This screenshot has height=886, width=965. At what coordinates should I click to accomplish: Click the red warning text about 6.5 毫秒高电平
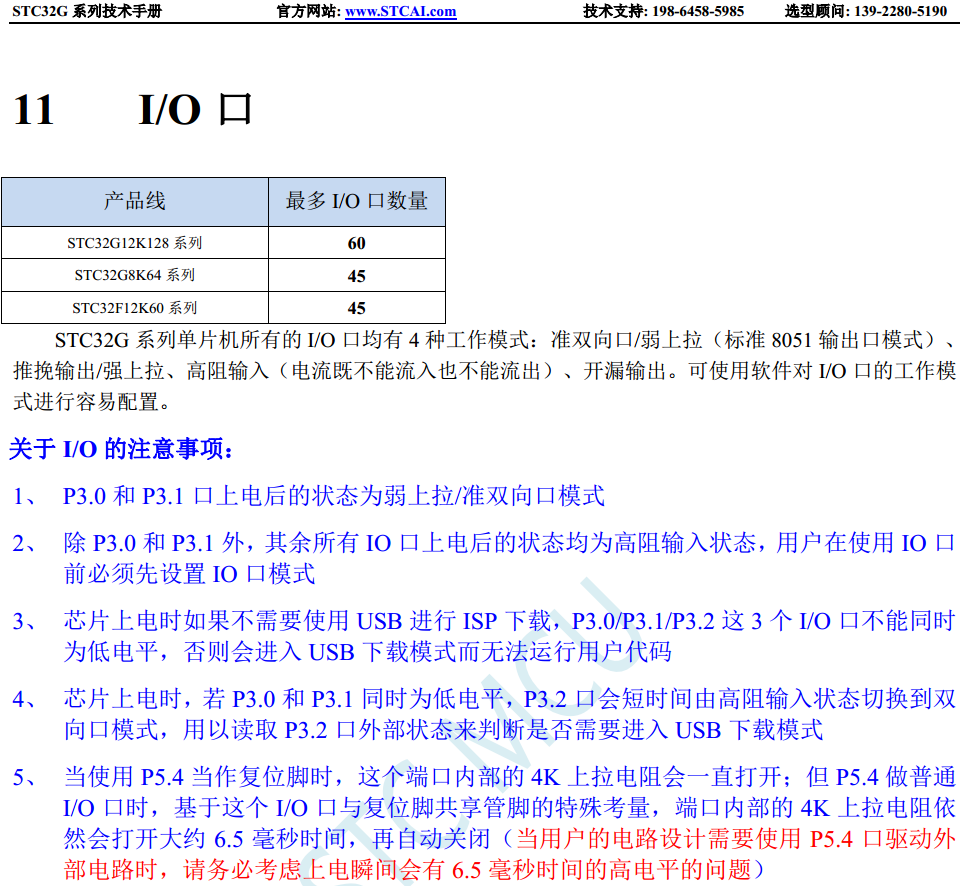(511, 854)
